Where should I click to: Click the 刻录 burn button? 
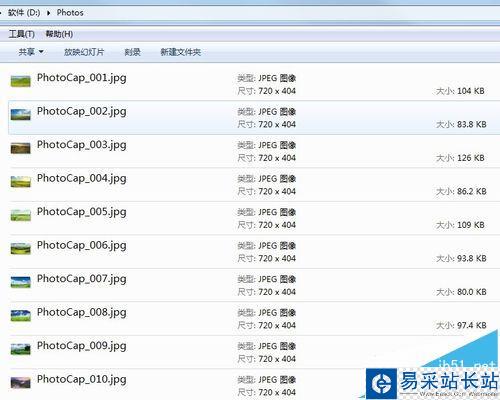(x=132, y=52)
